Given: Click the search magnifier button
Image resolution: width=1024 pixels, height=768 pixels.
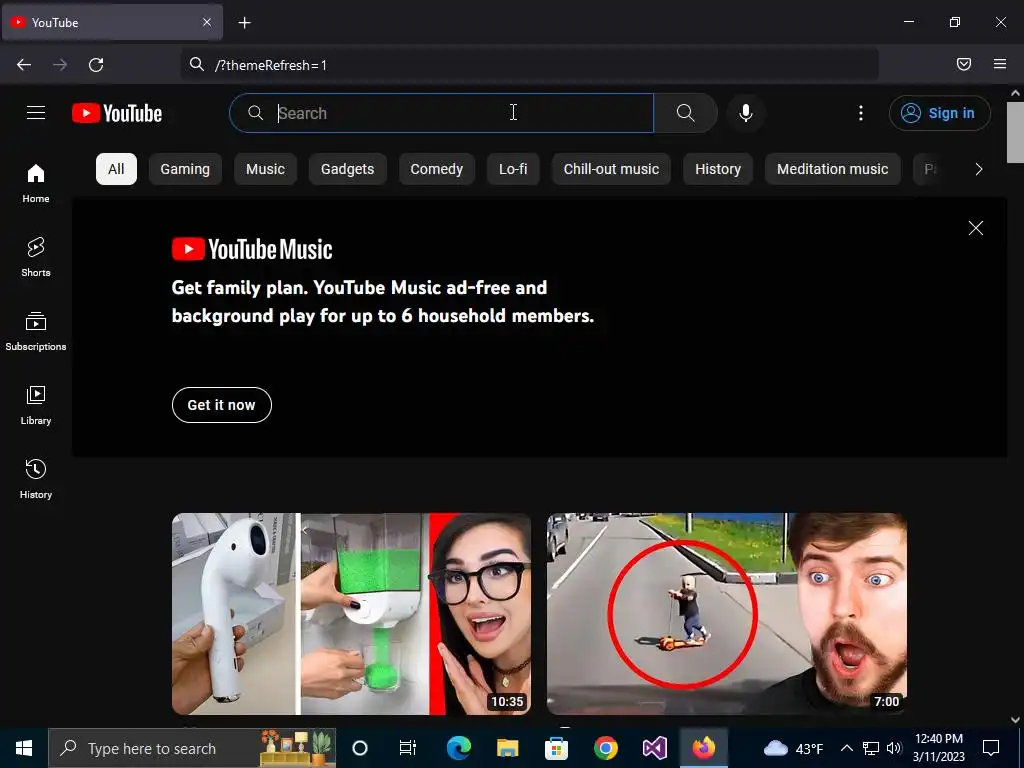Looking at the screenshot, I should point(685,113).
